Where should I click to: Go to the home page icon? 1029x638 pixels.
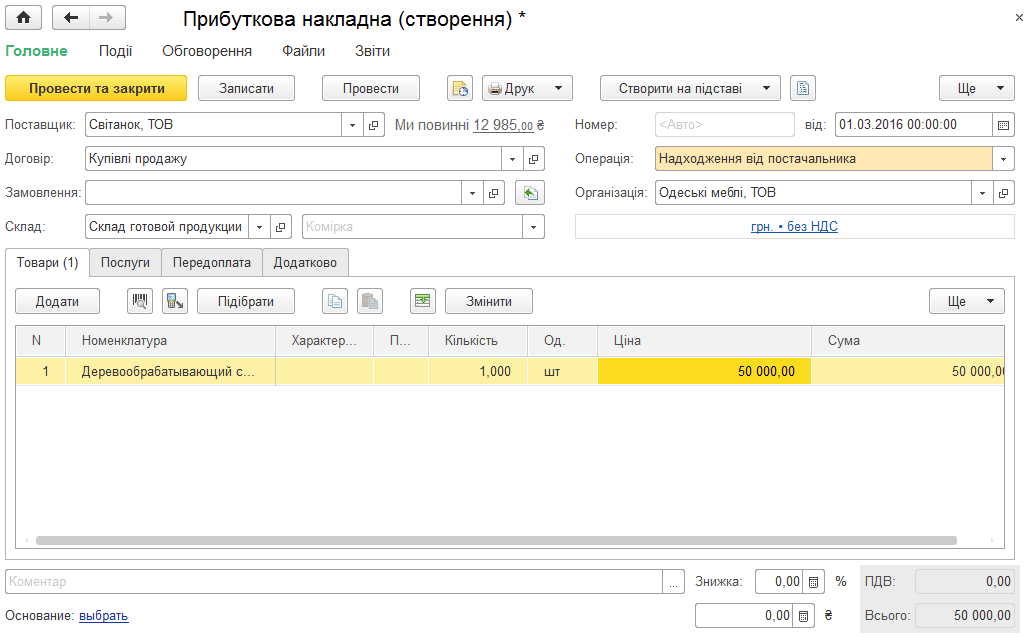24,18
